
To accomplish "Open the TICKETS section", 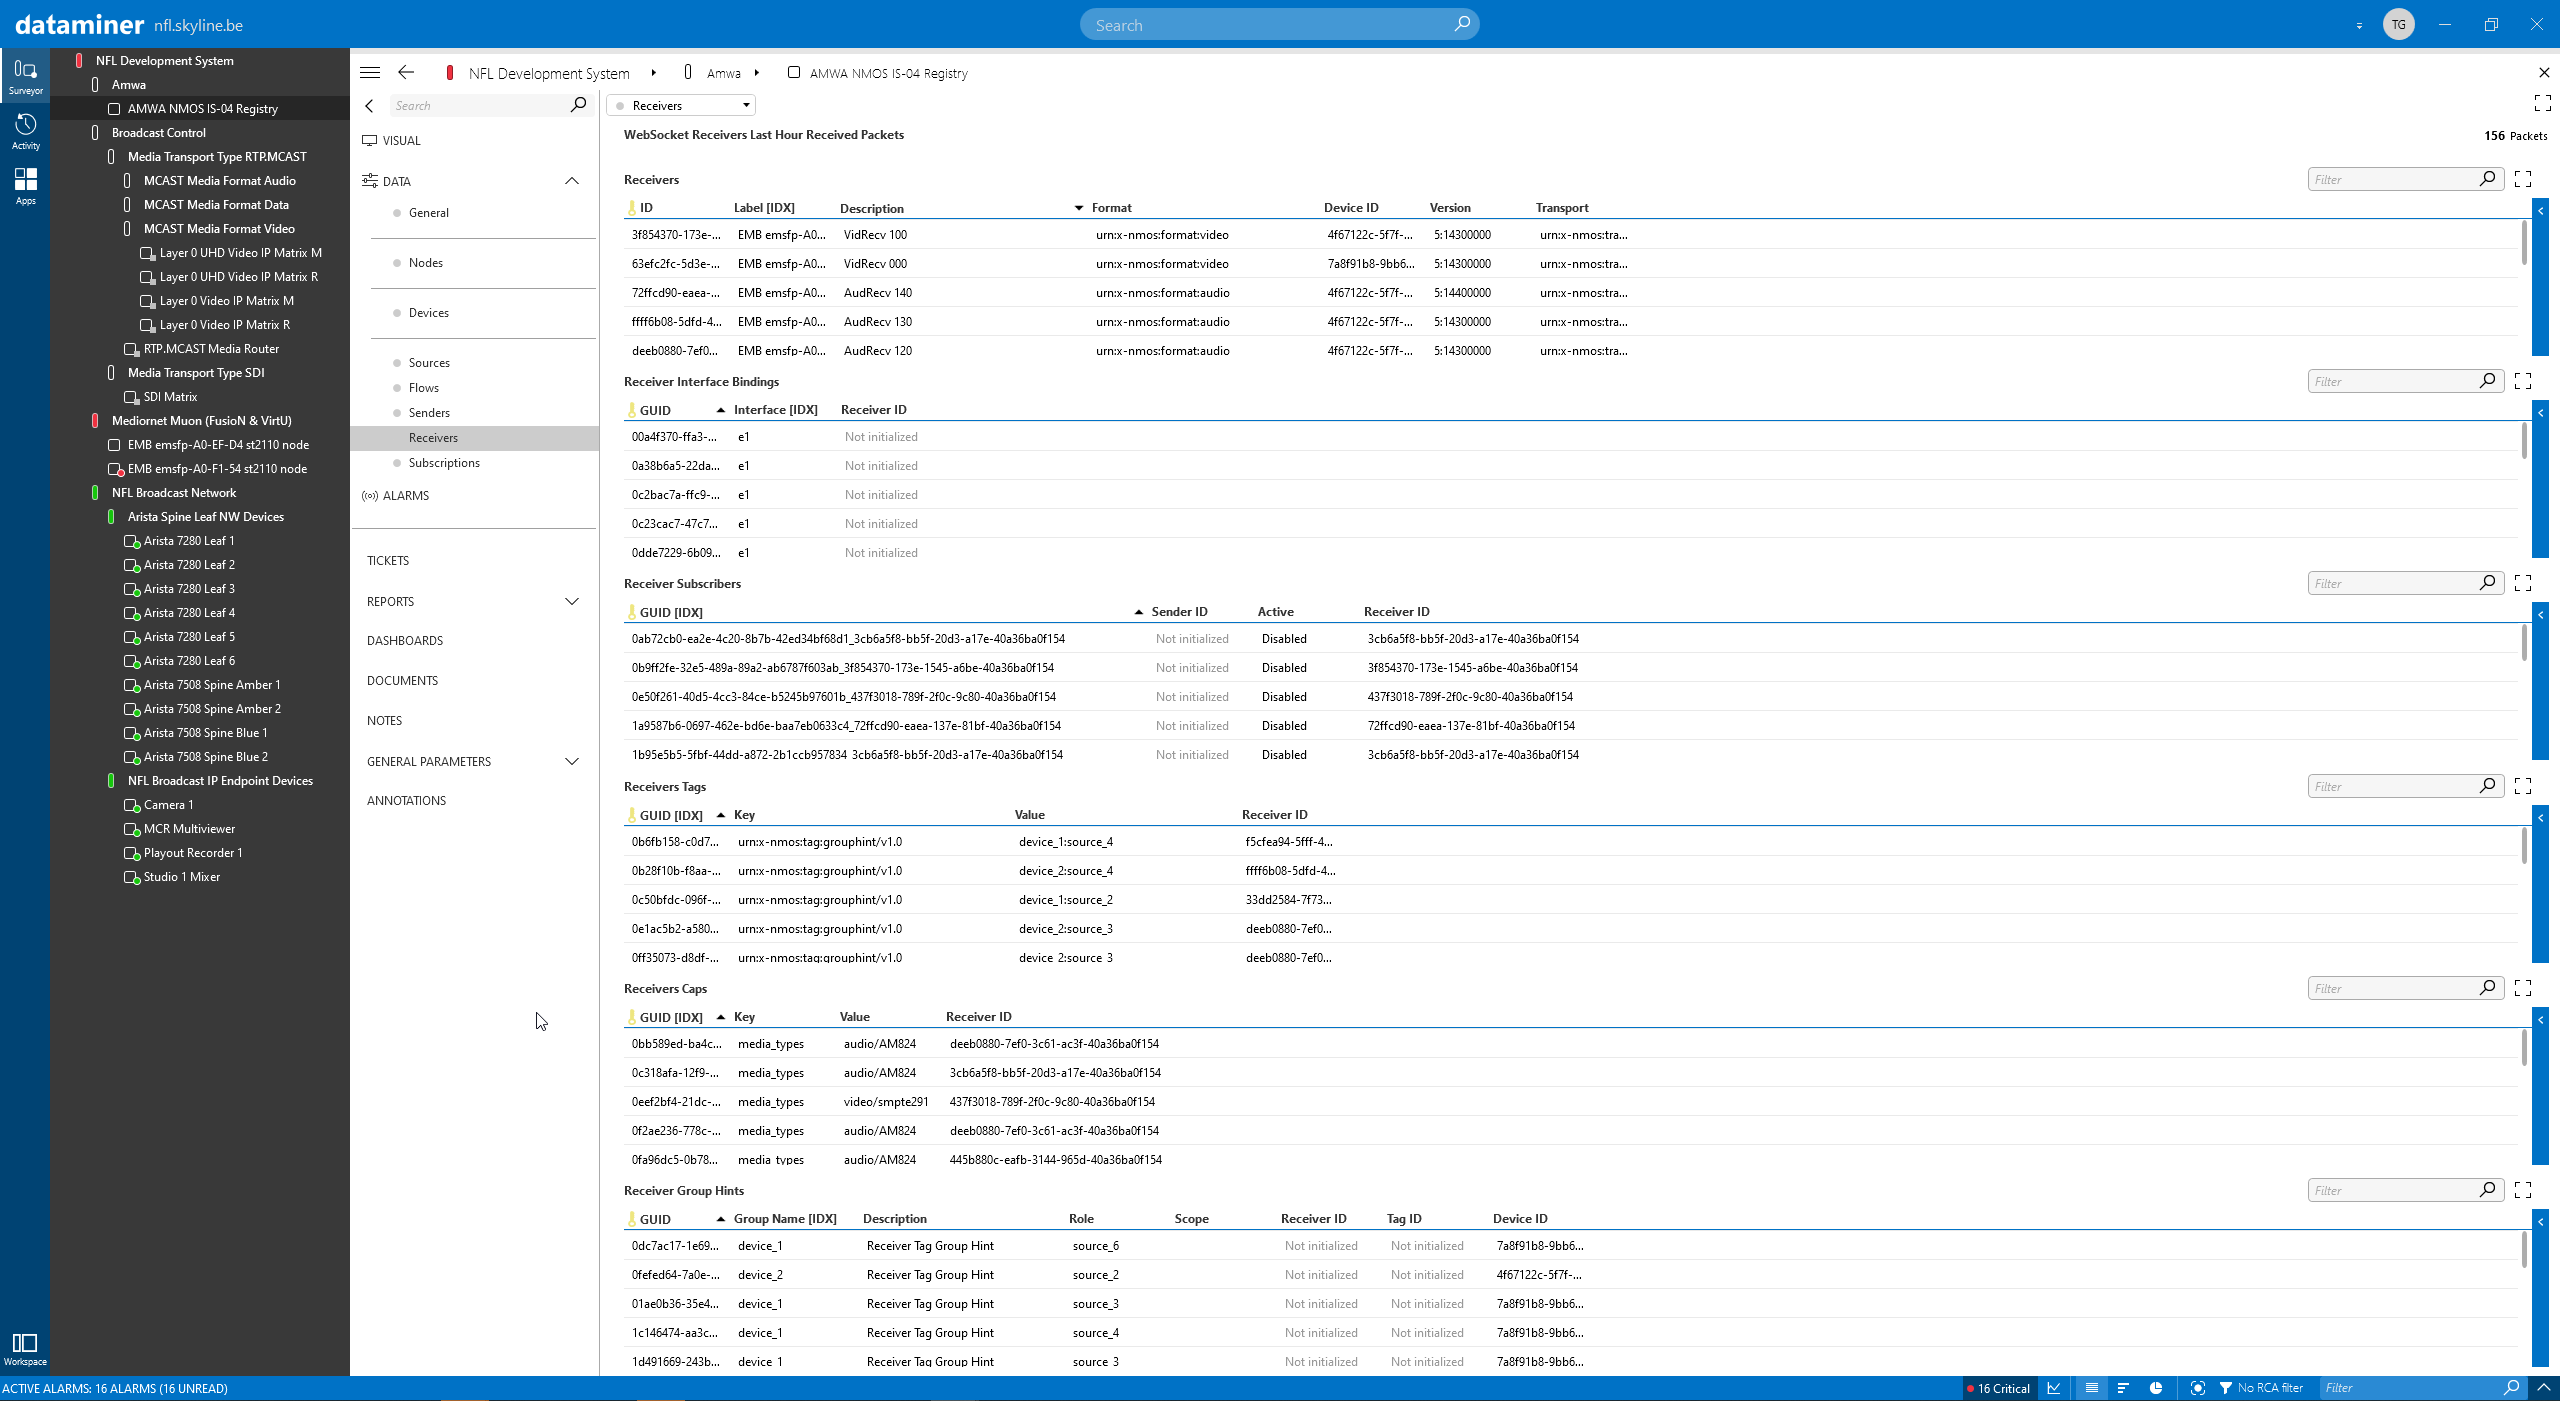I will point(387,561).
